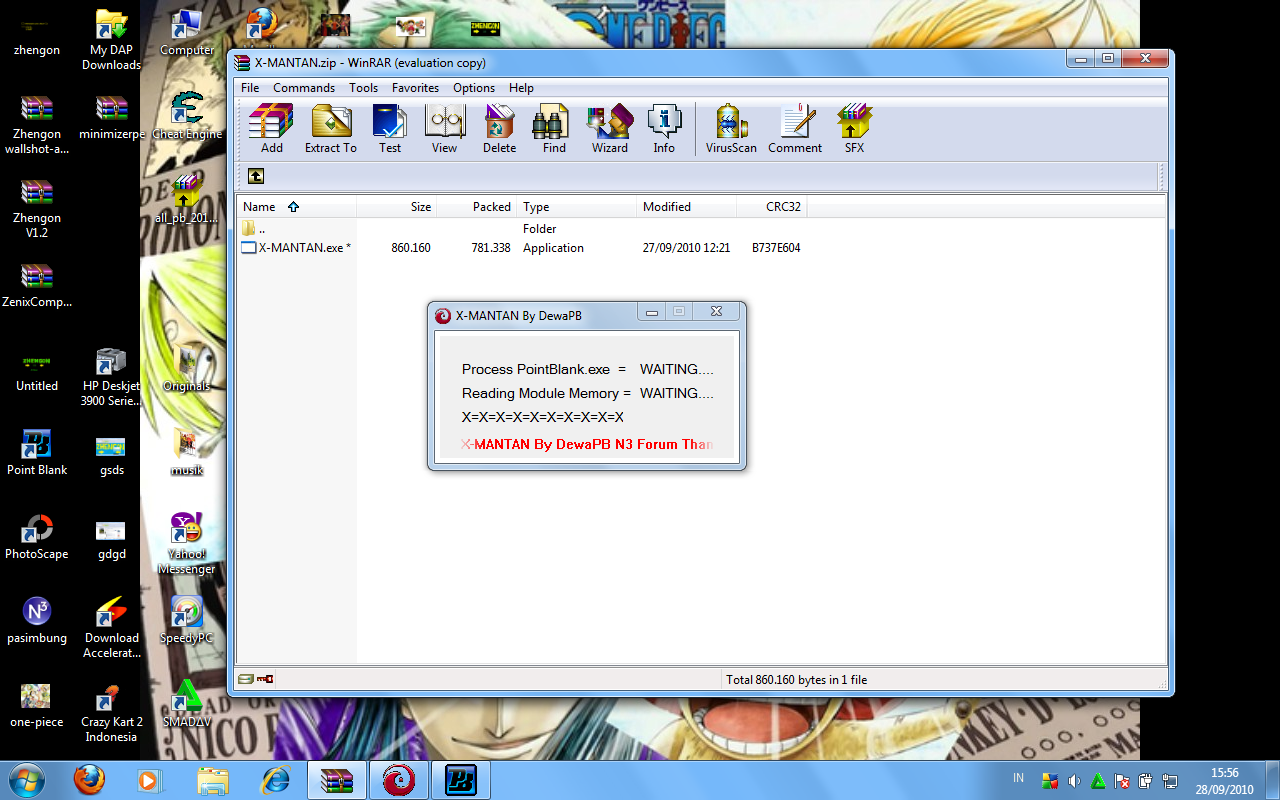Convert archive to SFX

tap(853, 128)
